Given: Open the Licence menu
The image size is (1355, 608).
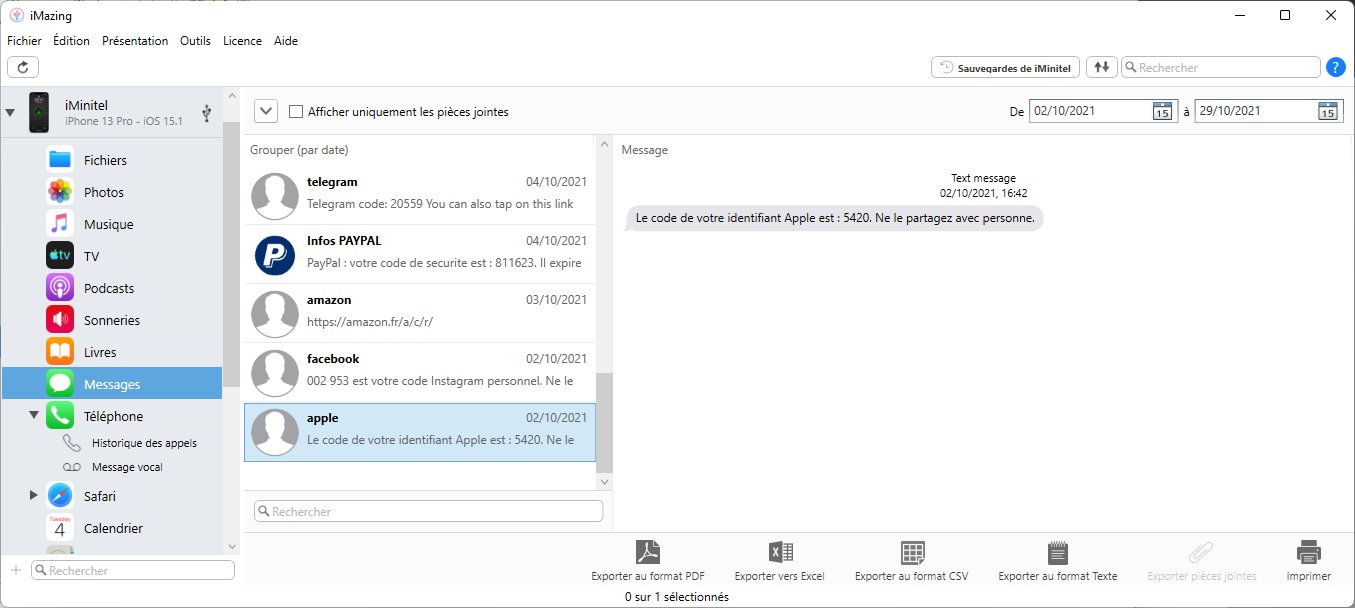Looking at the screenshot, I should click(242, 41).
